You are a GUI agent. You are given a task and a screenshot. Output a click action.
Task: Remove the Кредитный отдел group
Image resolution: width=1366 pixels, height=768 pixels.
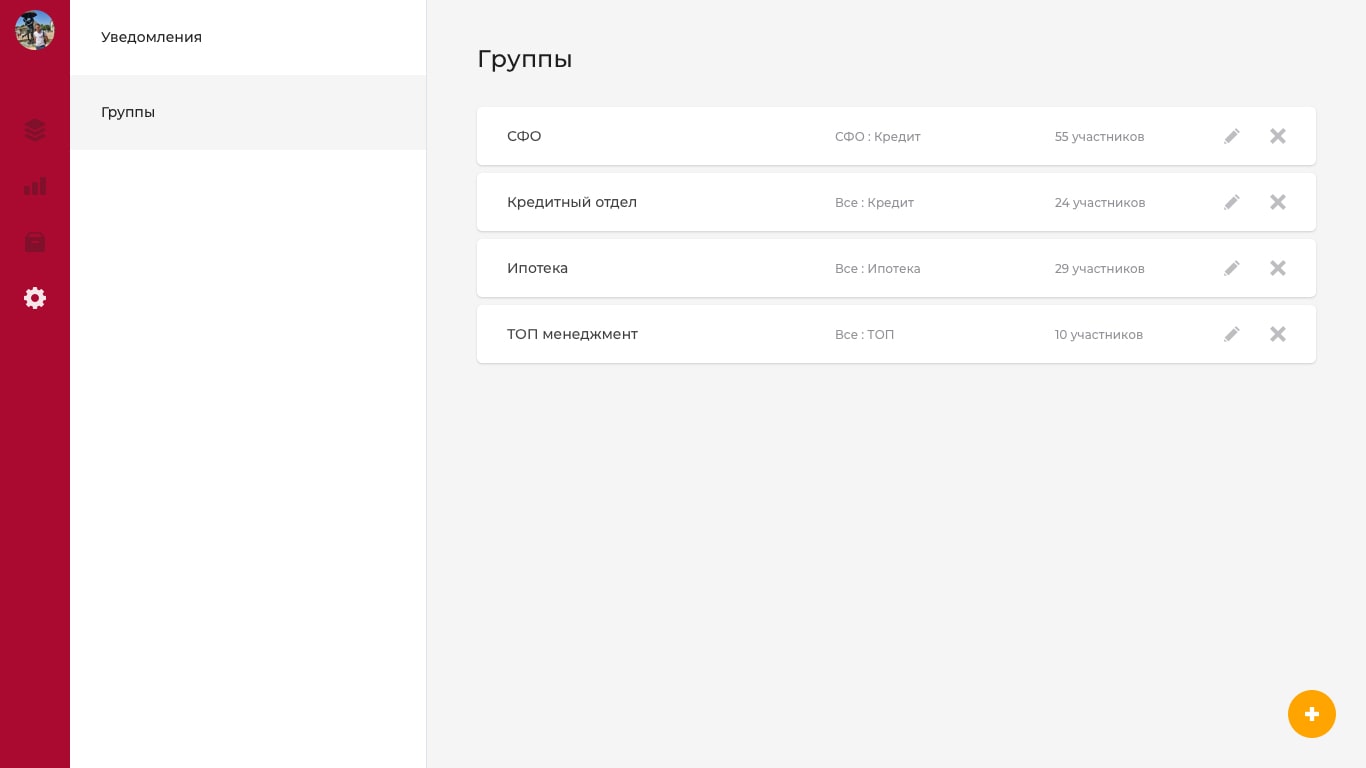pos(1278,202)
